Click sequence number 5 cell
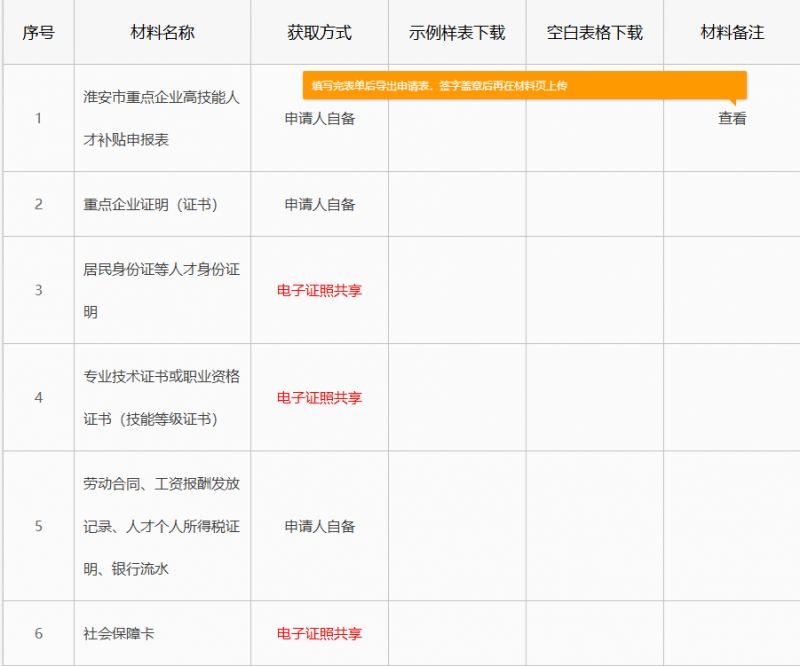800x666 pixels. 38,526
